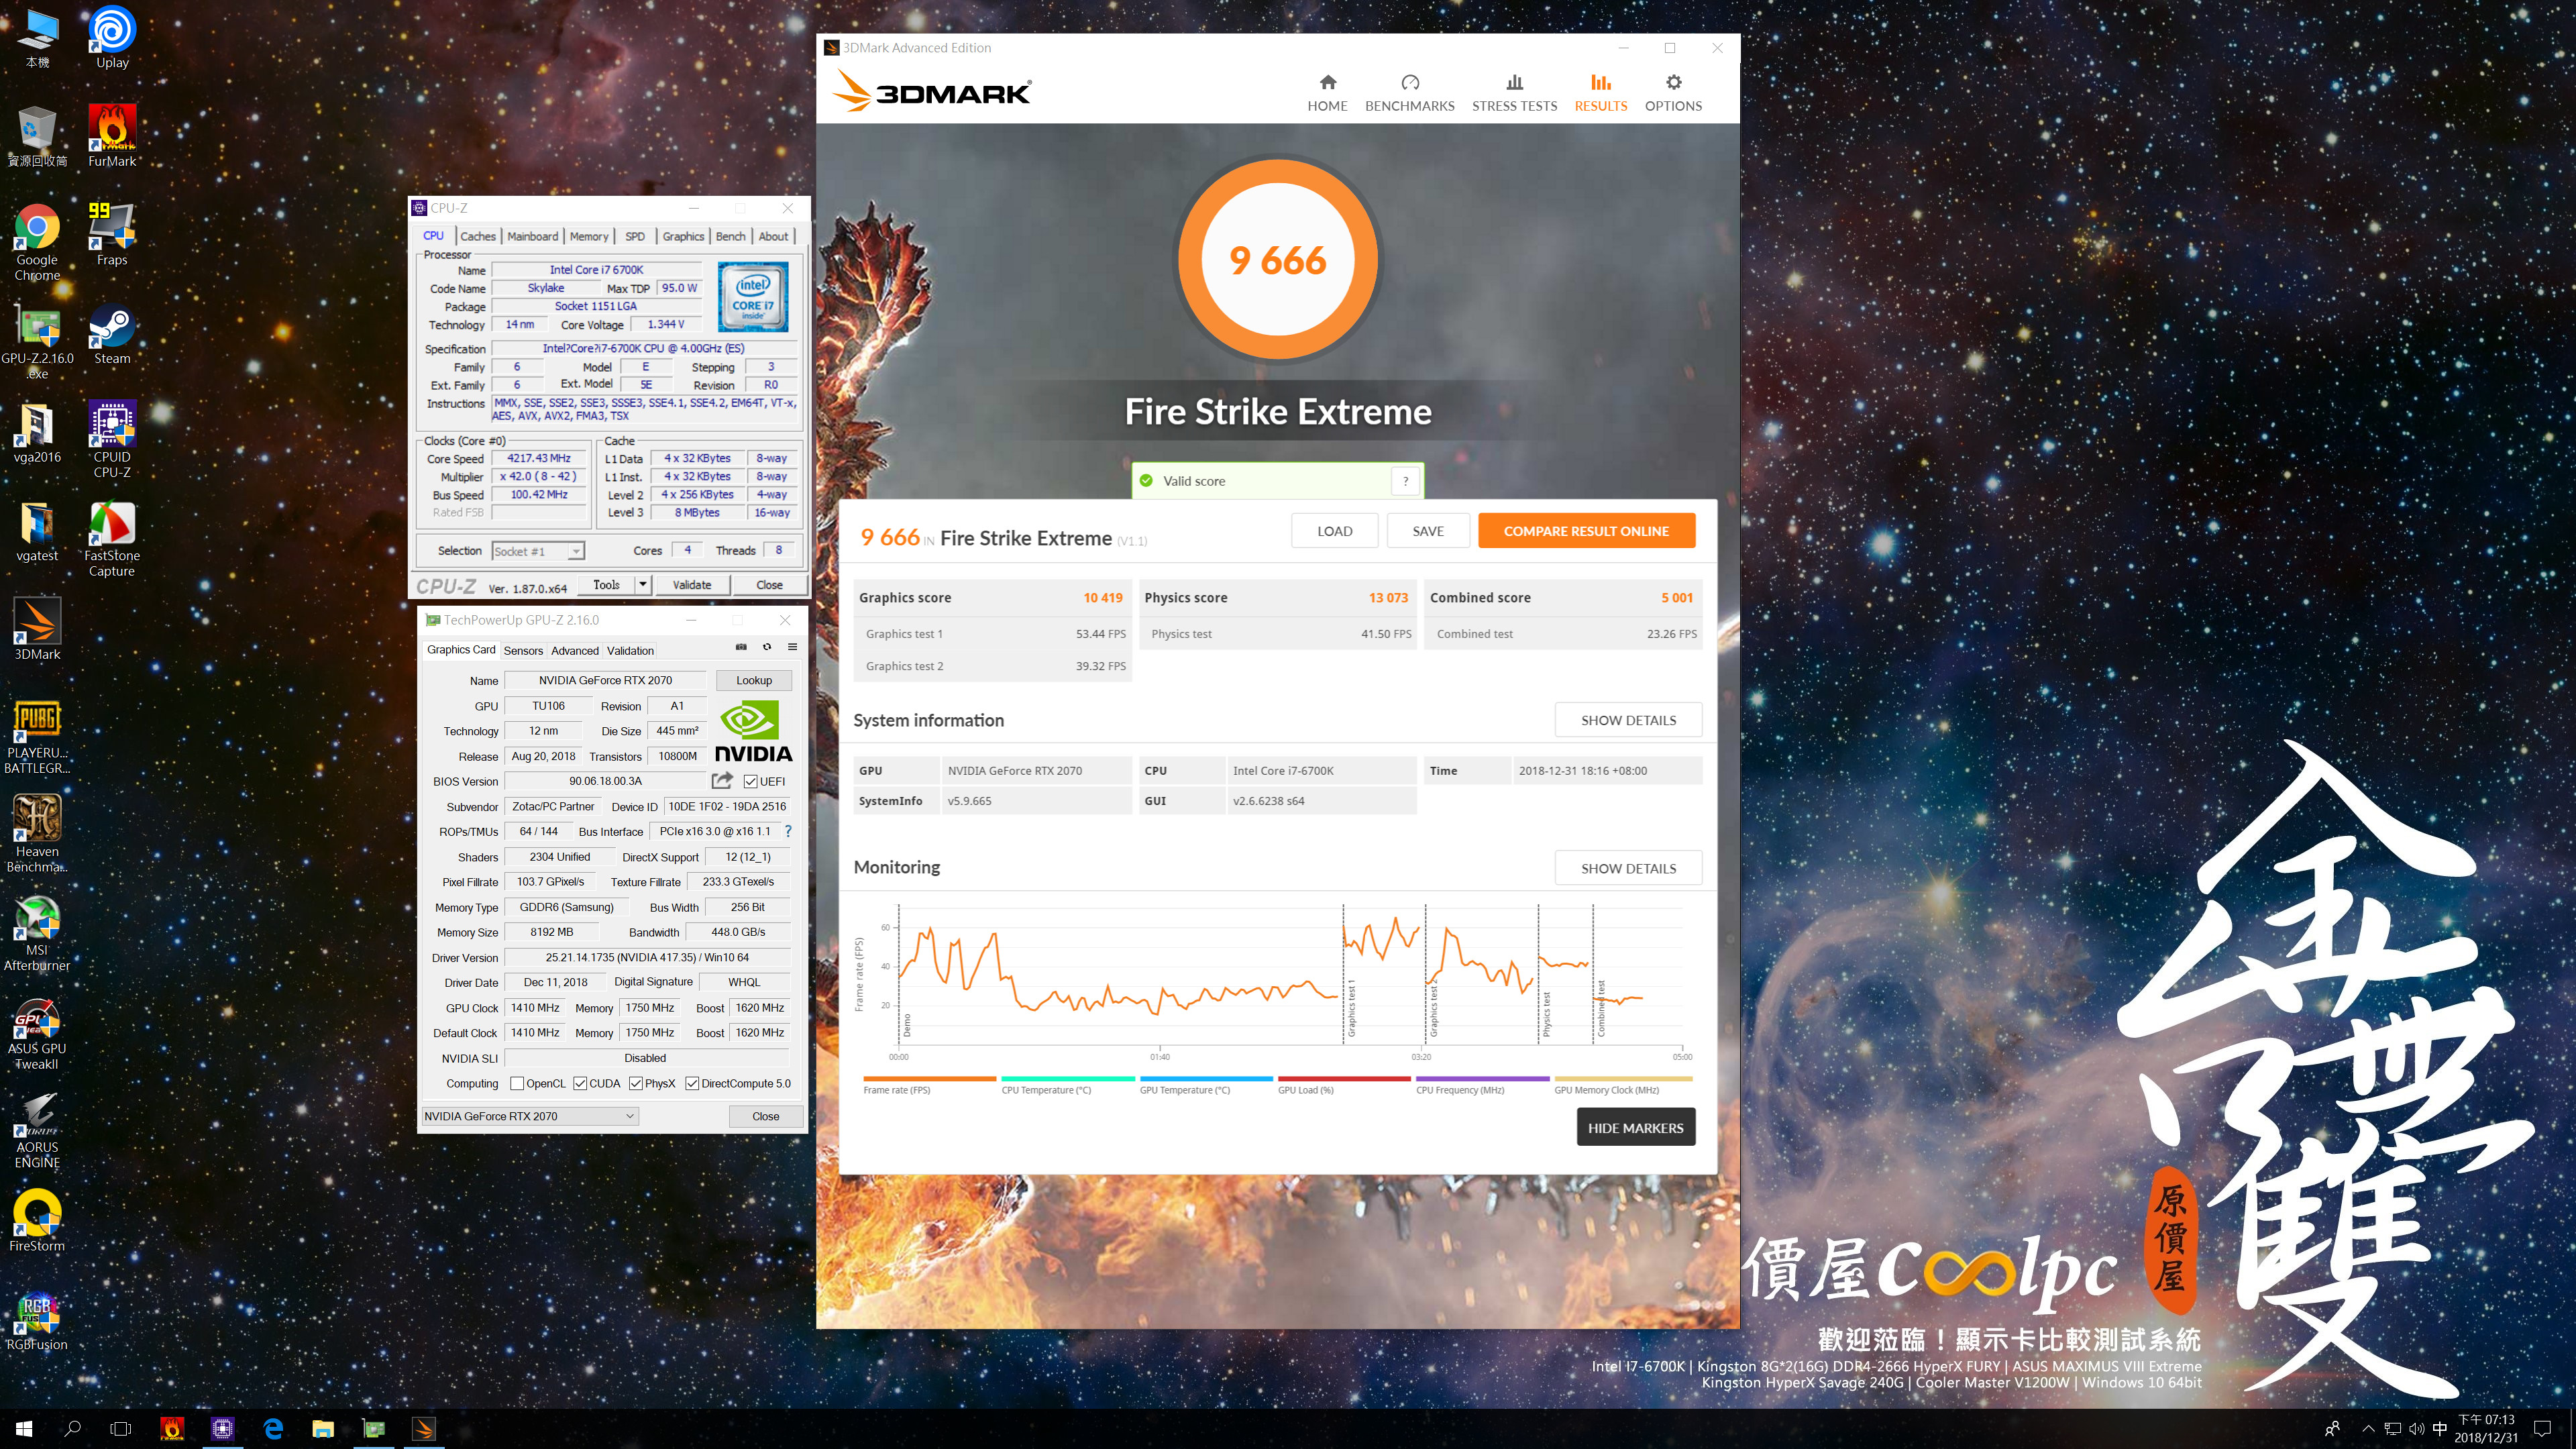Image resolution: width=2576 pixels, height=1449 pixels.
Task: Open the GPU-Z hamburger menu icon
Action: [x=792, y=647]
